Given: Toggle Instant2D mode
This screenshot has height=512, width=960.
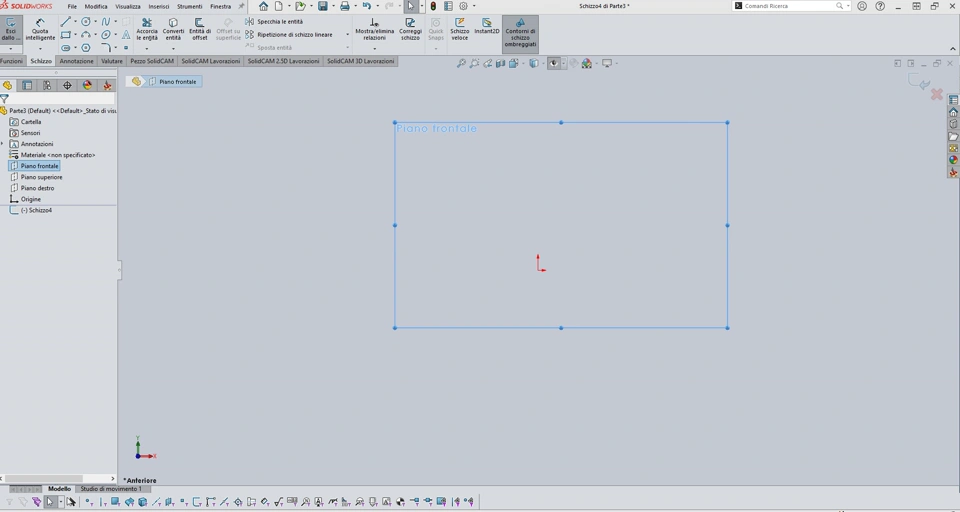Looking at the screenshot, I should tap(487, 26).
